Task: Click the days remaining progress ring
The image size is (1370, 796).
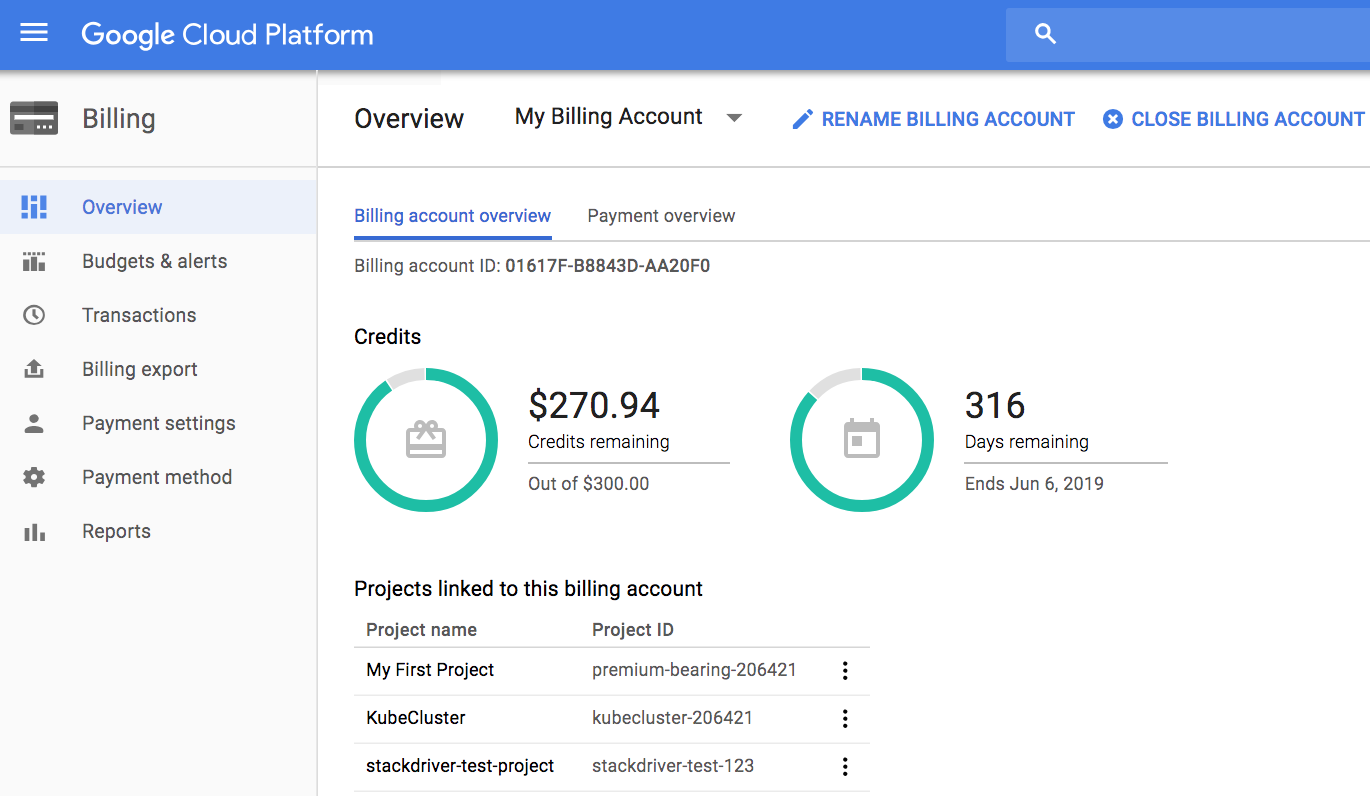Action: [x=862, y=440]
